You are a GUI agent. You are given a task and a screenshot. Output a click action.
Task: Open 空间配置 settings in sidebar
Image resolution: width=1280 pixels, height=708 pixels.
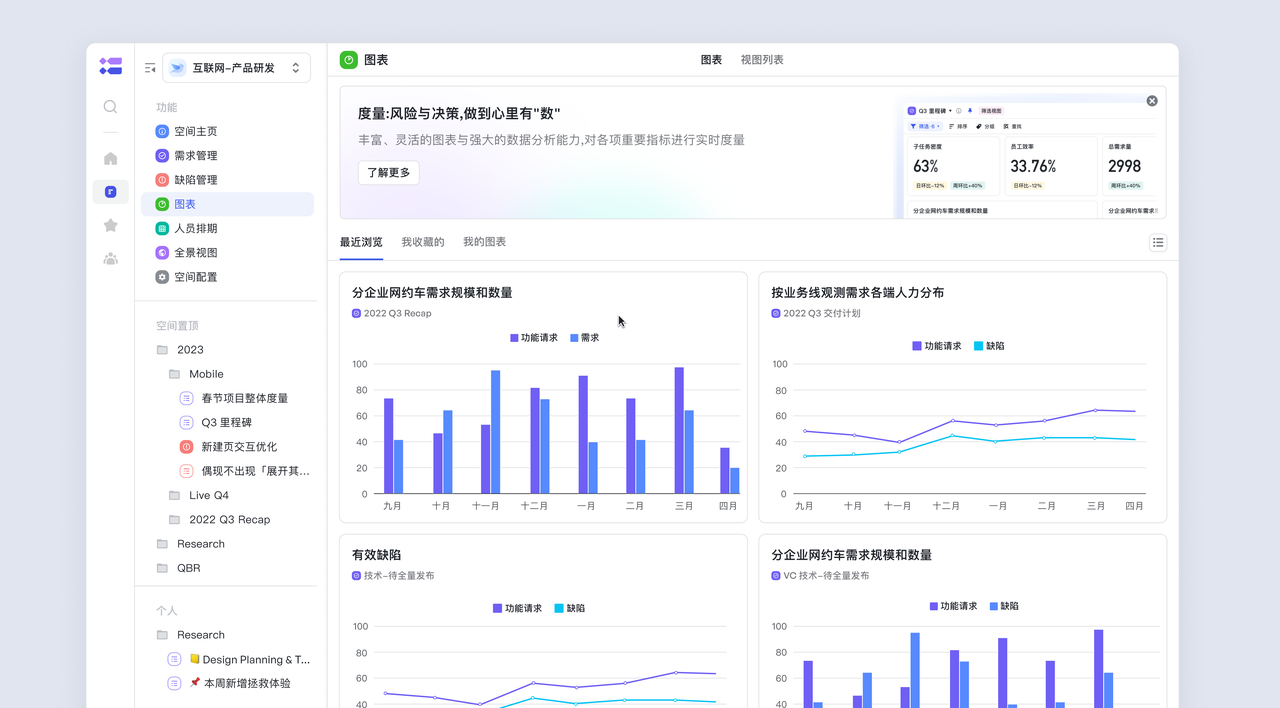(x=227, y=277)
